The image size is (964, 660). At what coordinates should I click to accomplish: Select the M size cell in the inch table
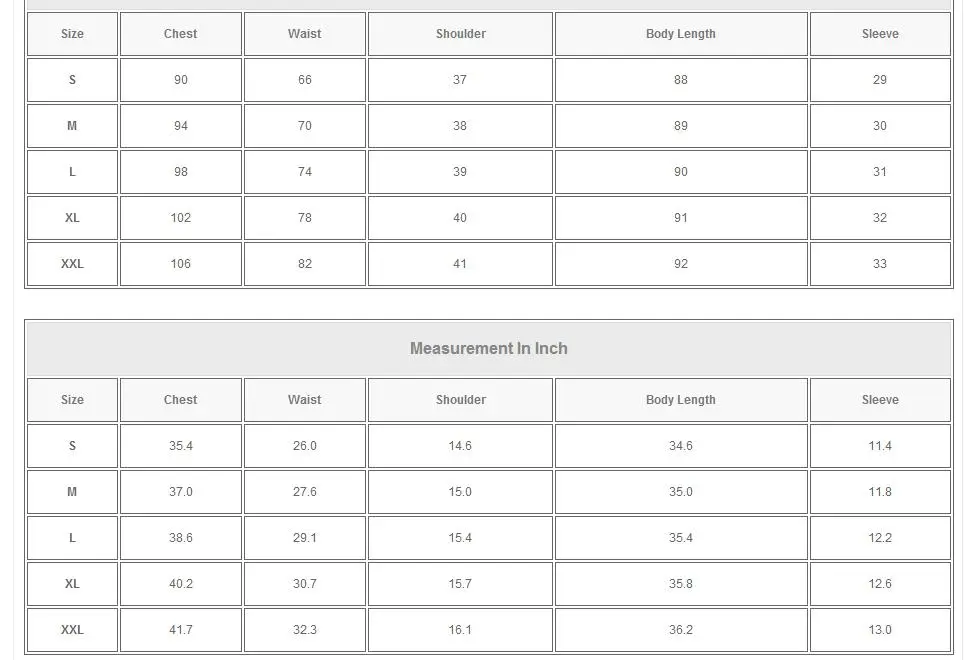[x=72, y=492]
